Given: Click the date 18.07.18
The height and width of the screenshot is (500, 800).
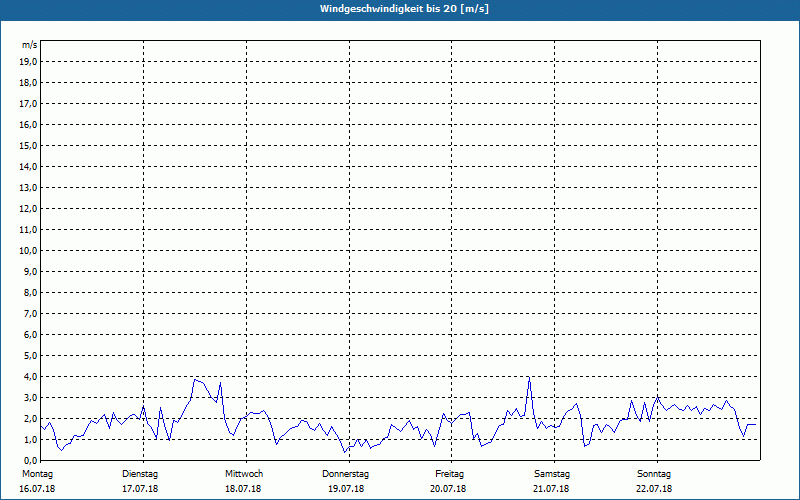Looking at the screenshot, I should (243, 489).
